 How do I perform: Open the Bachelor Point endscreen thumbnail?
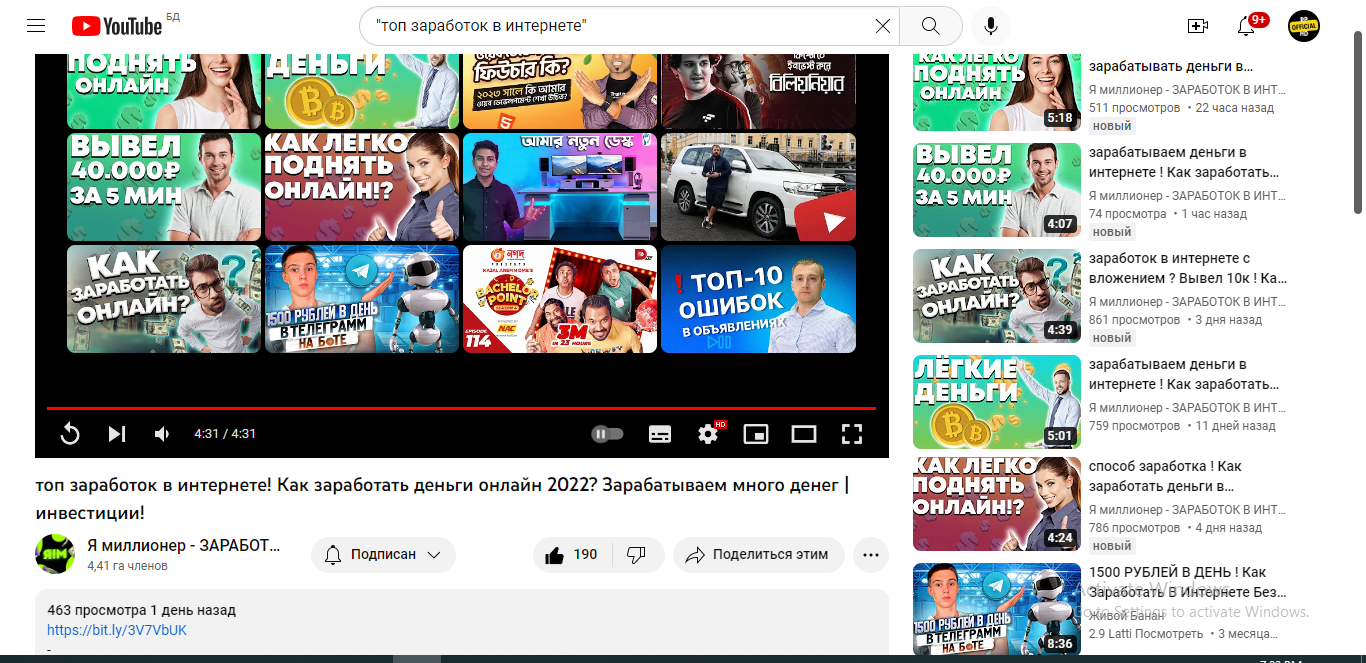tap(560, 299)
